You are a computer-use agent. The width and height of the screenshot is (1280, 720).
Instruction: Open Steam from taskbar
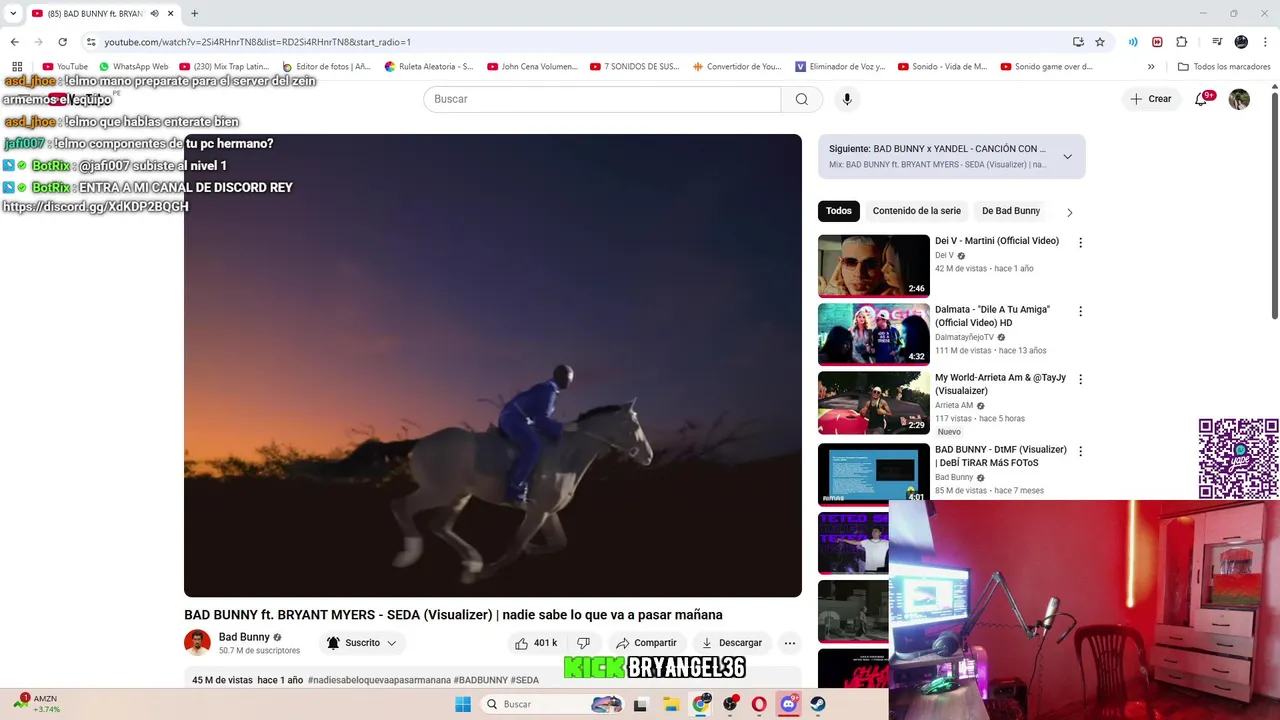tap(818, 704)
